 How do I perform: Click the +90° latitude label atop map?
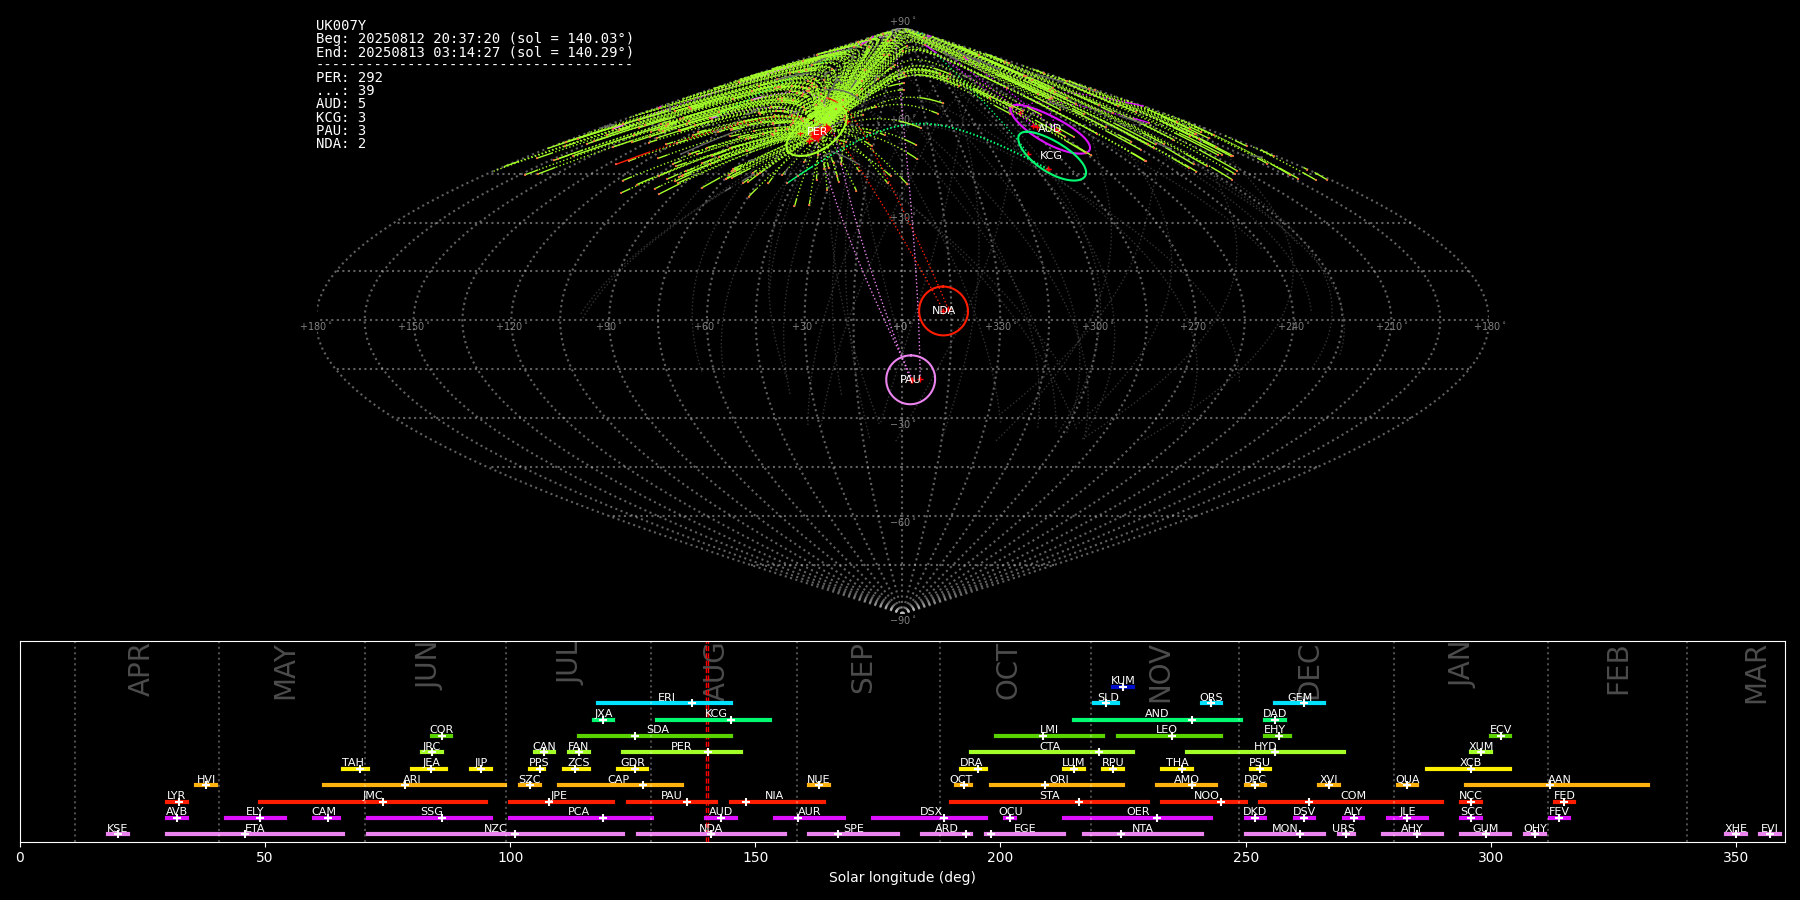pos(901,22)
